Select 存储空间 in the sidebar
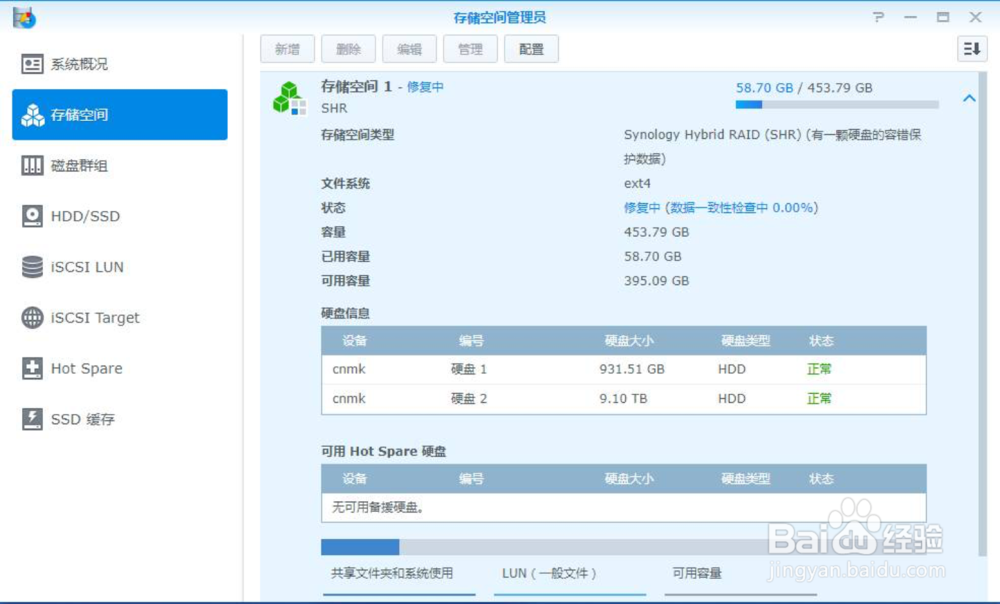The width and height of the screenshot is (1000, 604). tap(120, 115)
